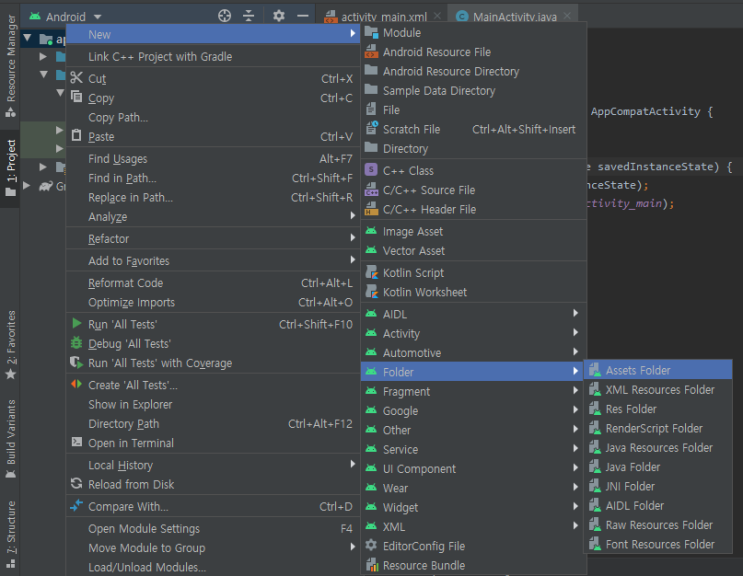Switch to activity_main.xml tab
Viewport: 743px width, 576px height.
click(383, 17)
